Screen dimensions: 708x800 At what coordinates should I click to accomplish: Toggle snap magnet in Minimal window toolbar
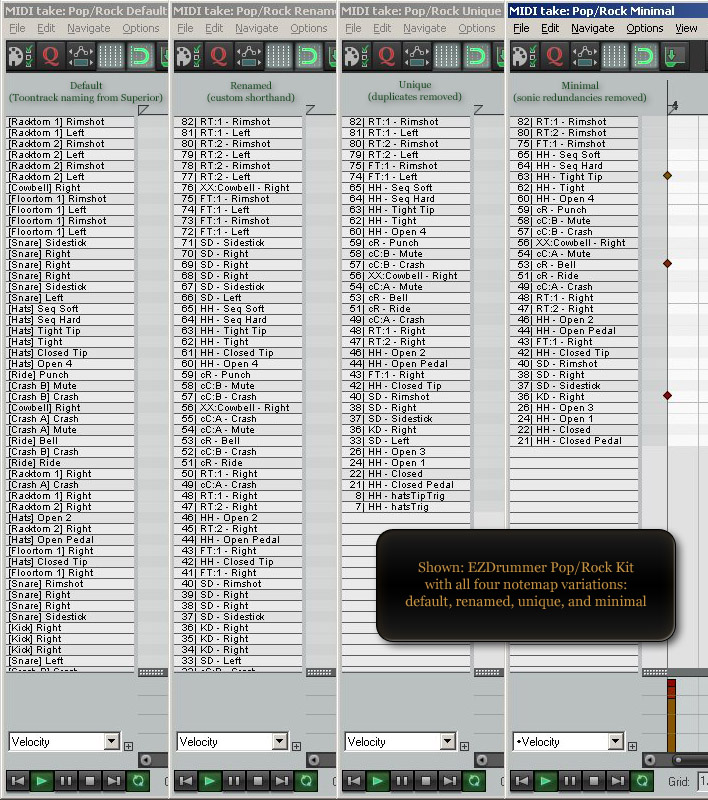click(x=644, y=56)
